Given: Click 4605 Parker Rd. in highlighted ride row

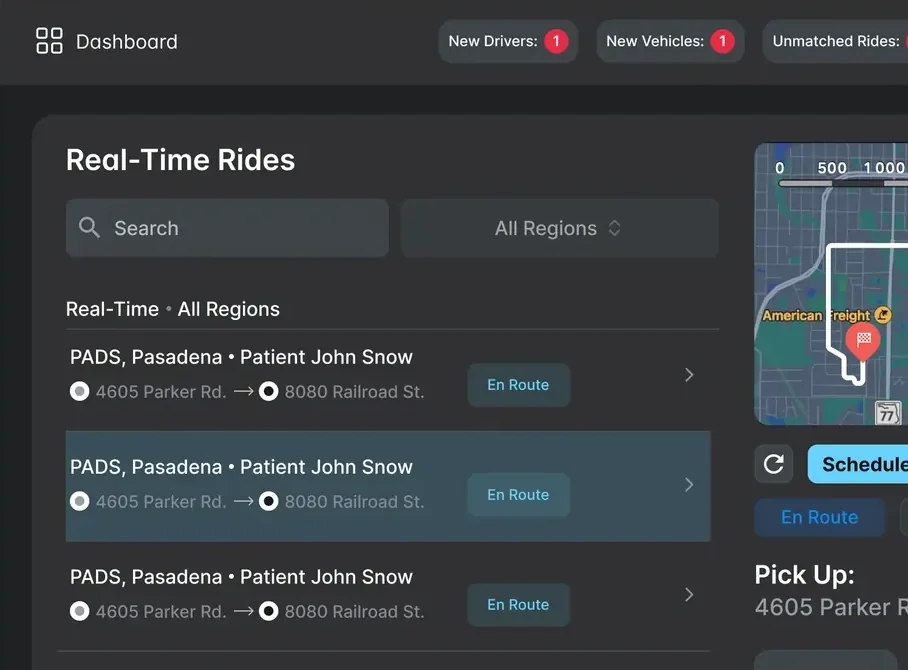Looking at the screenshot, I should coord(161,502).
